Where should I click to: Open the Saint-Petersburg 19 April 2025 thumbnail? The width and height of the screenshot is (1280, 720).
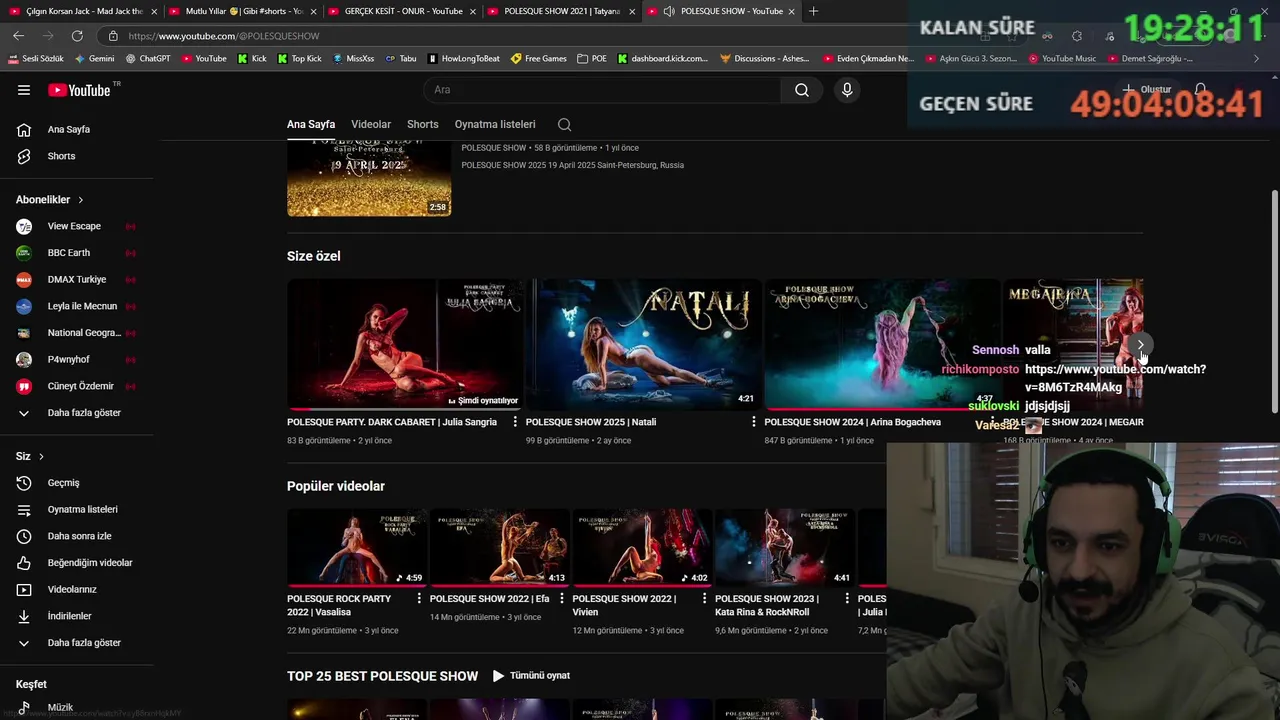(x=369, y=178)
